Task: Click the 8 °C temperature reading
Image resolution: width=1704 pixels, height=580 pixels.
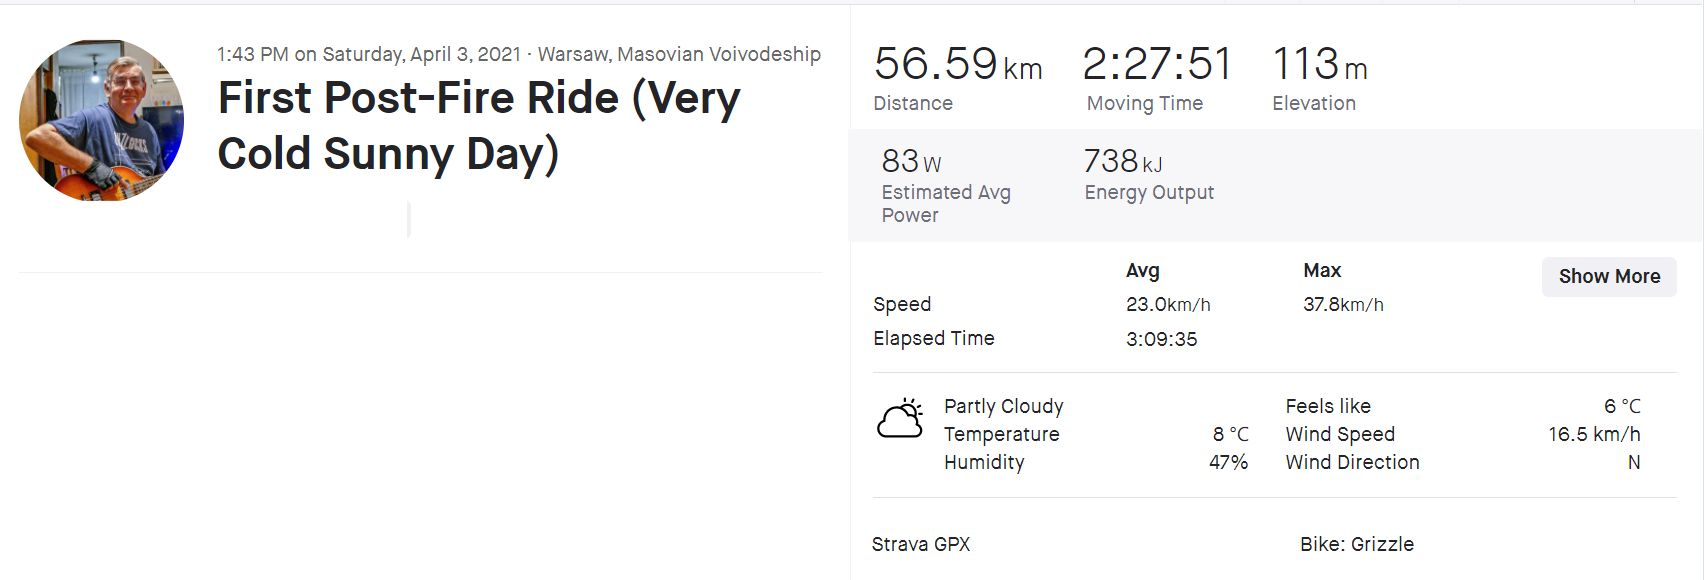Action: click(x=1230, y=435)
